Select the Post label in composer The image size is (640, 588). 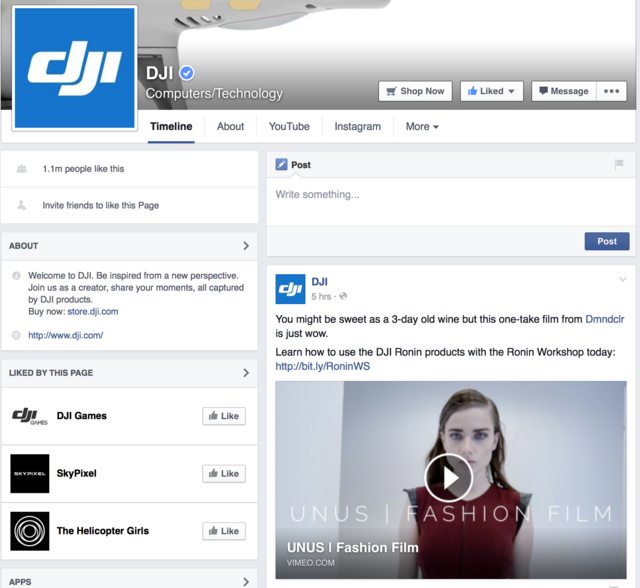coord(301,165)
